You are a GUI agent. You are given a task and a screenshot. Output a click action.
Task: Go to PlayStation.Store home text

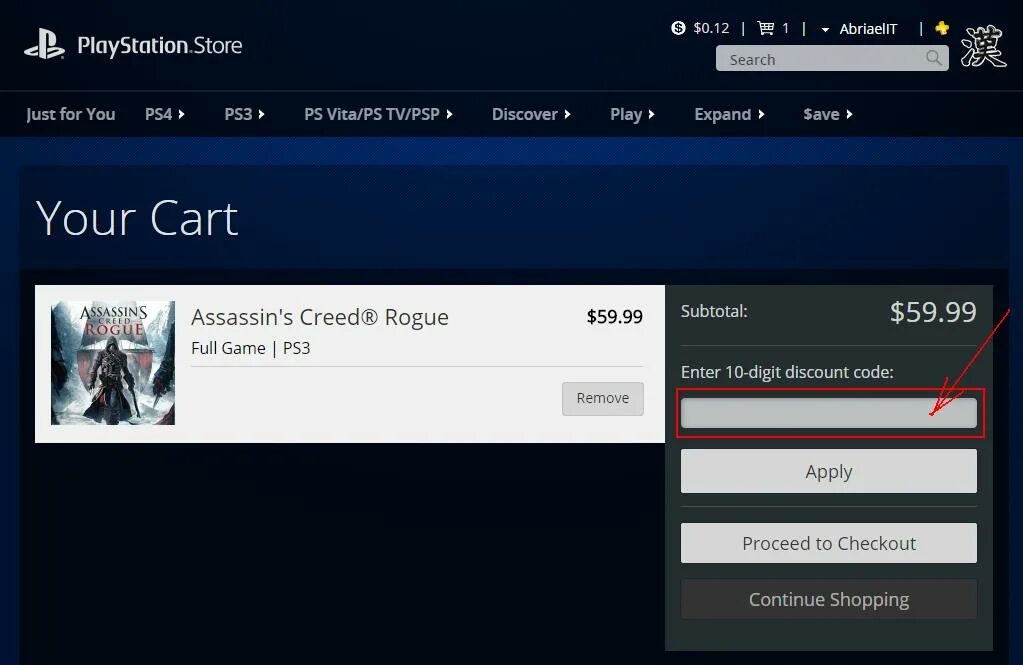[160, 45]
